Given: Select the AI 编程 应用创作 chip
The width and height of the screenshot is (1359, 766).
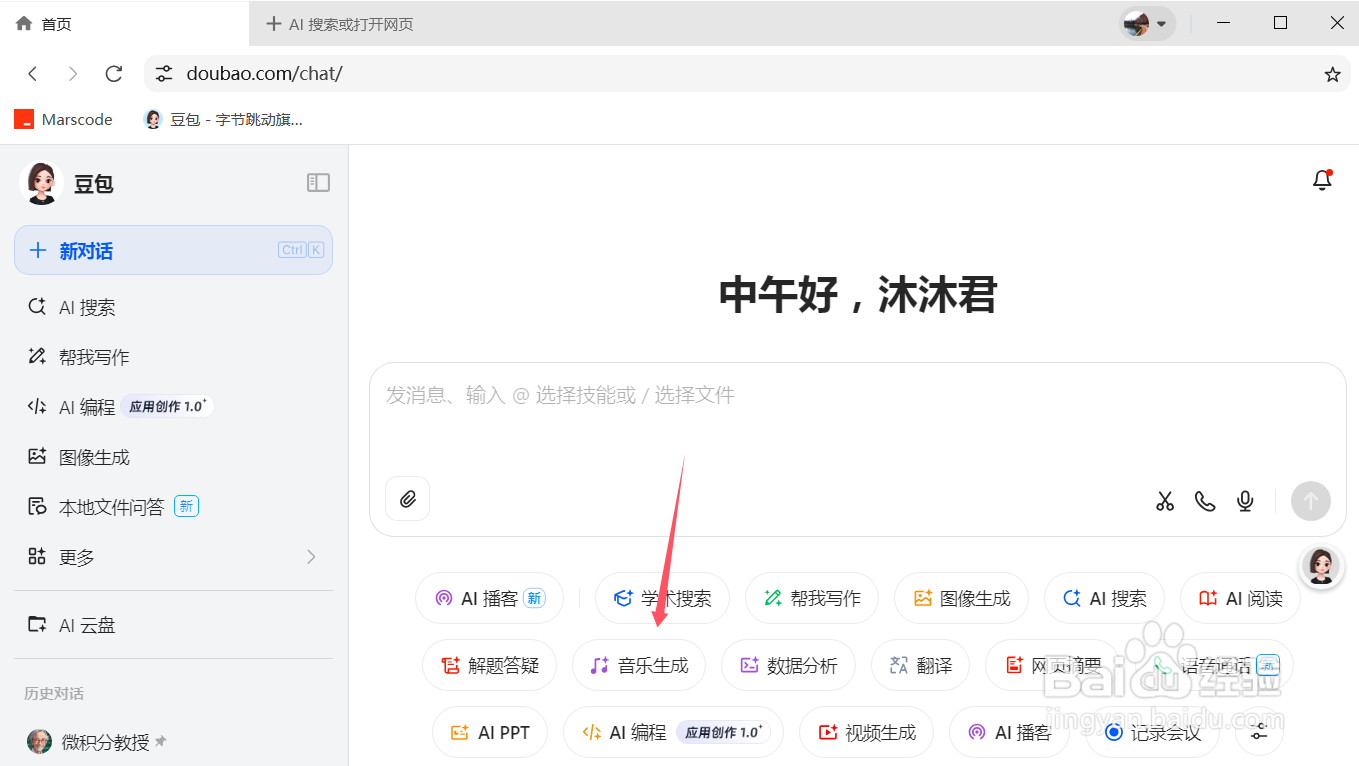Looking at the screenshot, I should pos(673,732).
